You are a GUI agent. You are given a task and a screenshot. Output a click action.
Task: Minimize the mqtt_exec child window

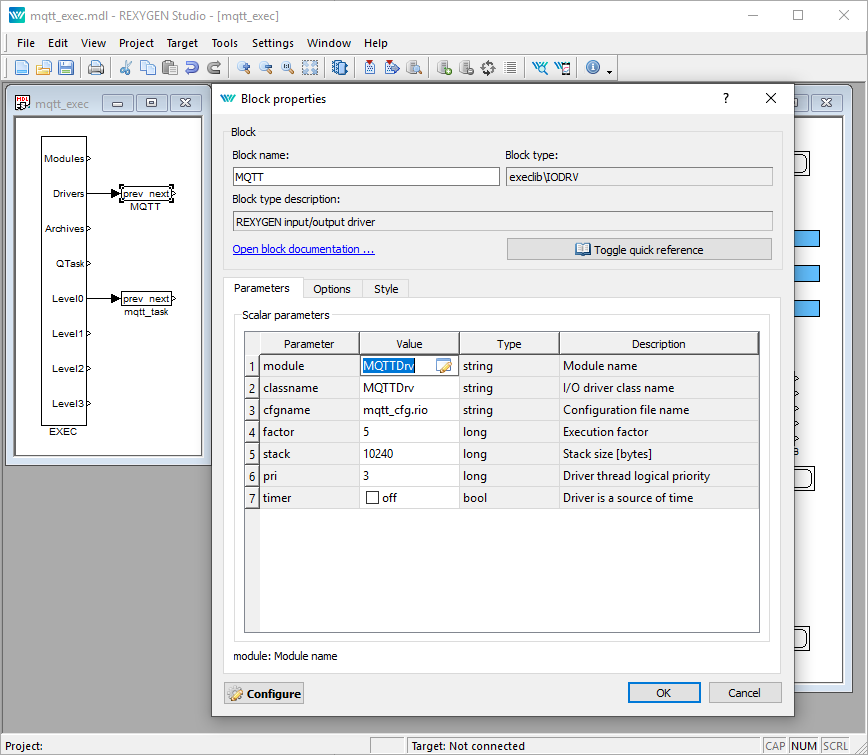pyautogui.click(x=118, y=103)
